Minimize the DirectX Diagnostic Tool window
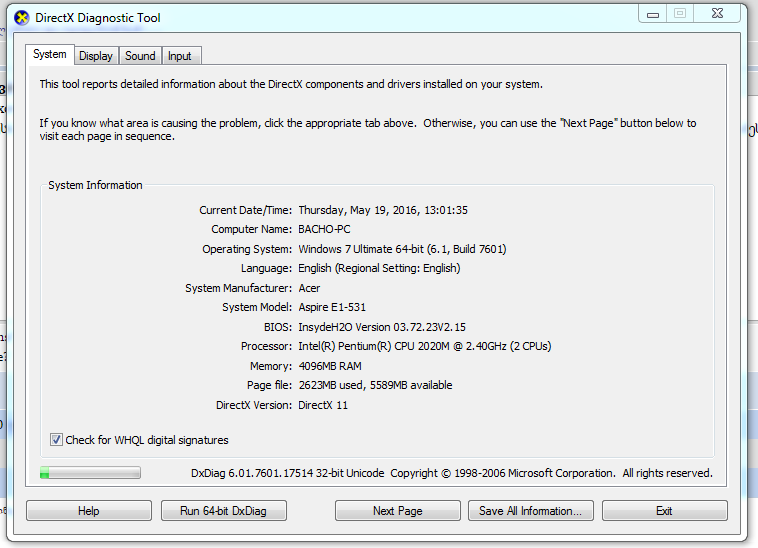Screen dimensions: 758x548 (x=653, y=14)
